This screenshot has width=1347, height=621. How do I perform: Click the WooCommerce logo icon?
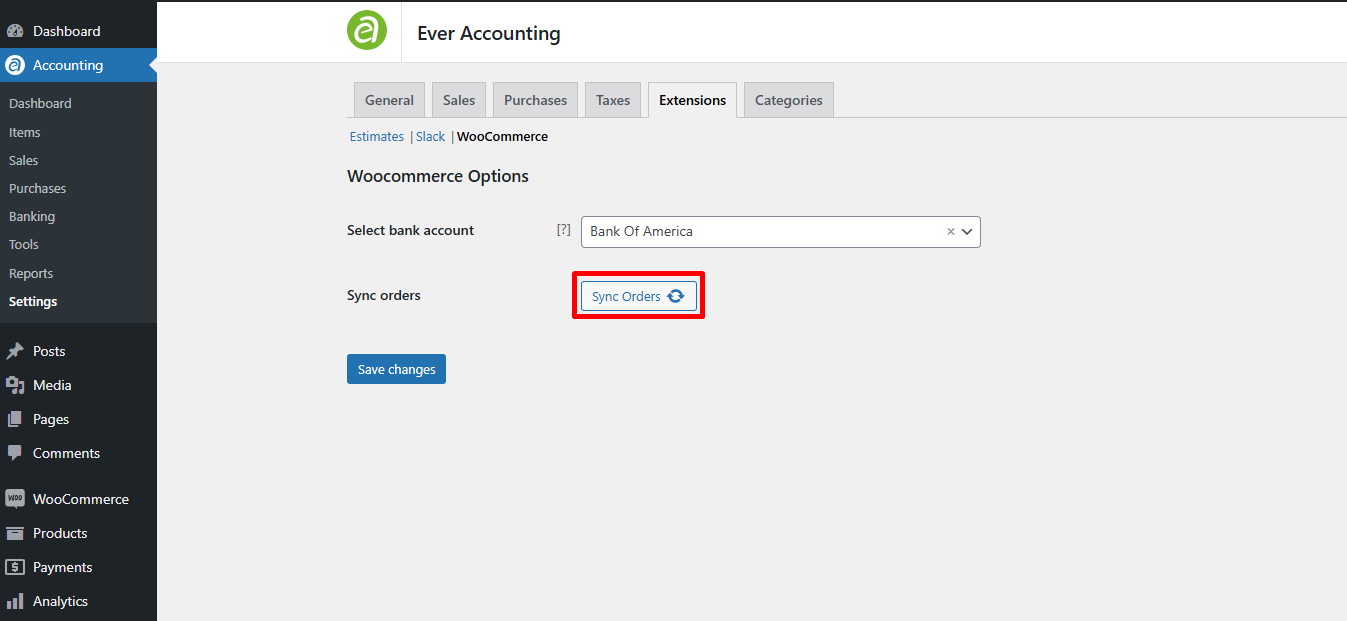(x=15, y=499)
